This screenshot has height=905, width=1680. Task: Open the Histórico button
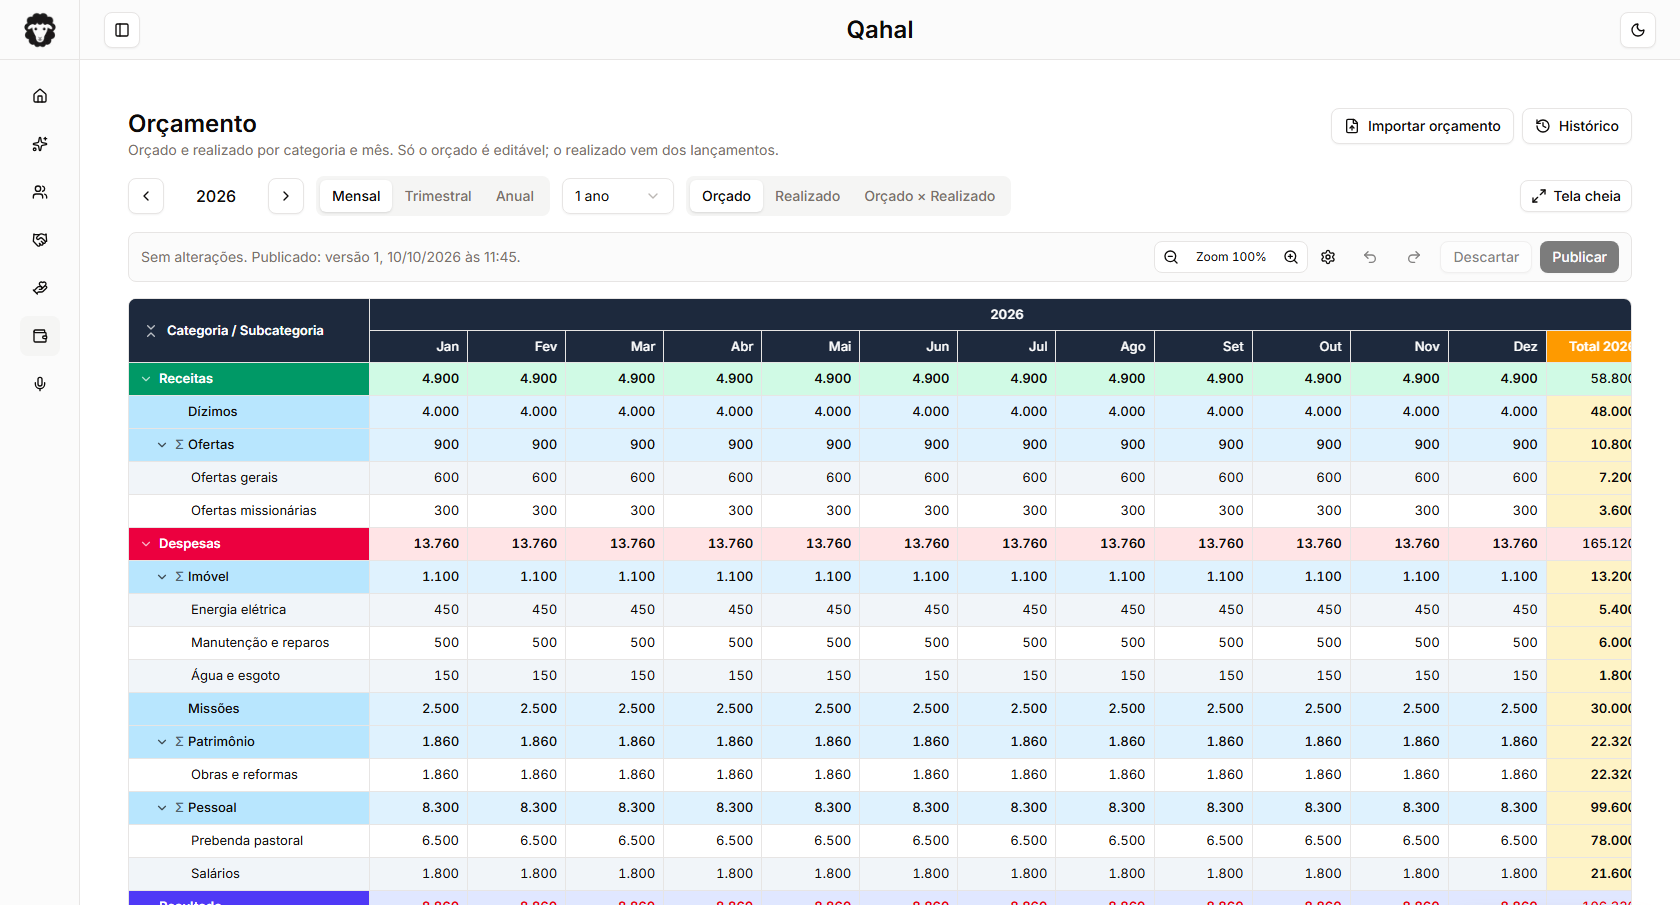(x=1577, y=126)
